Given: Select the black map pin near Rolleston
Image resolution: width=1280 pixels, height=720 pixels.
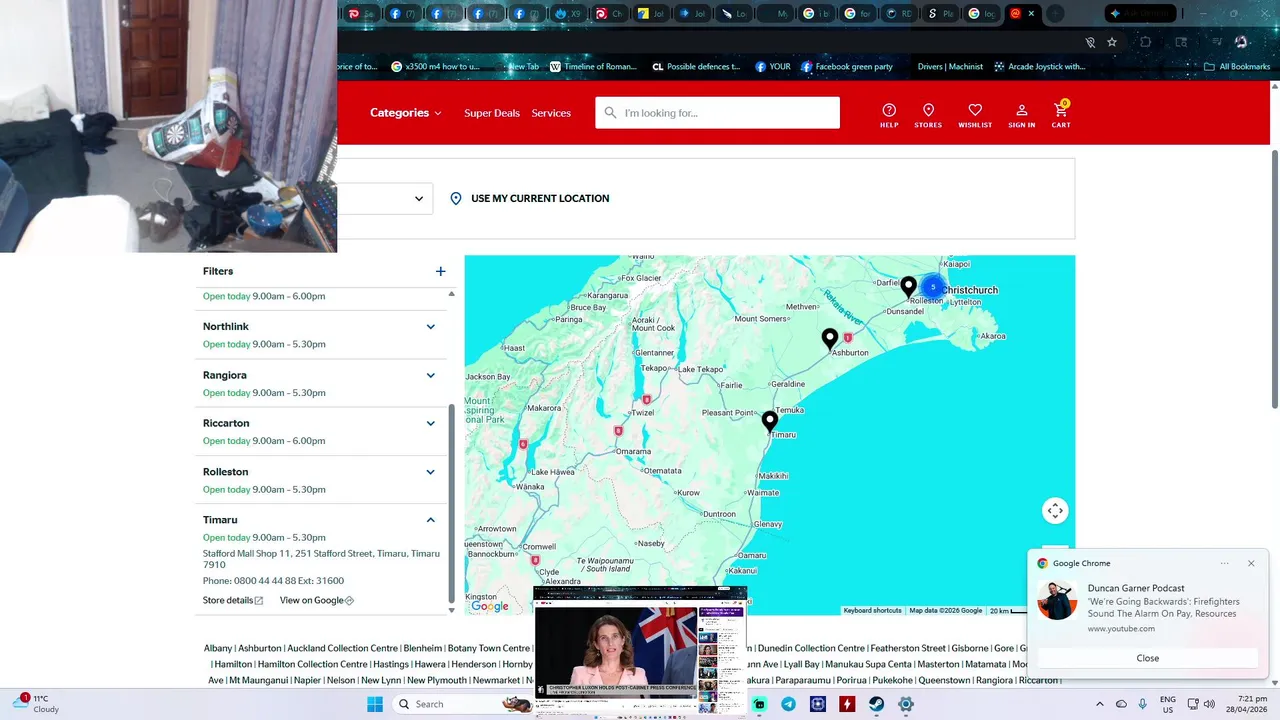Looking at the screenshot, I should [908, 287].
